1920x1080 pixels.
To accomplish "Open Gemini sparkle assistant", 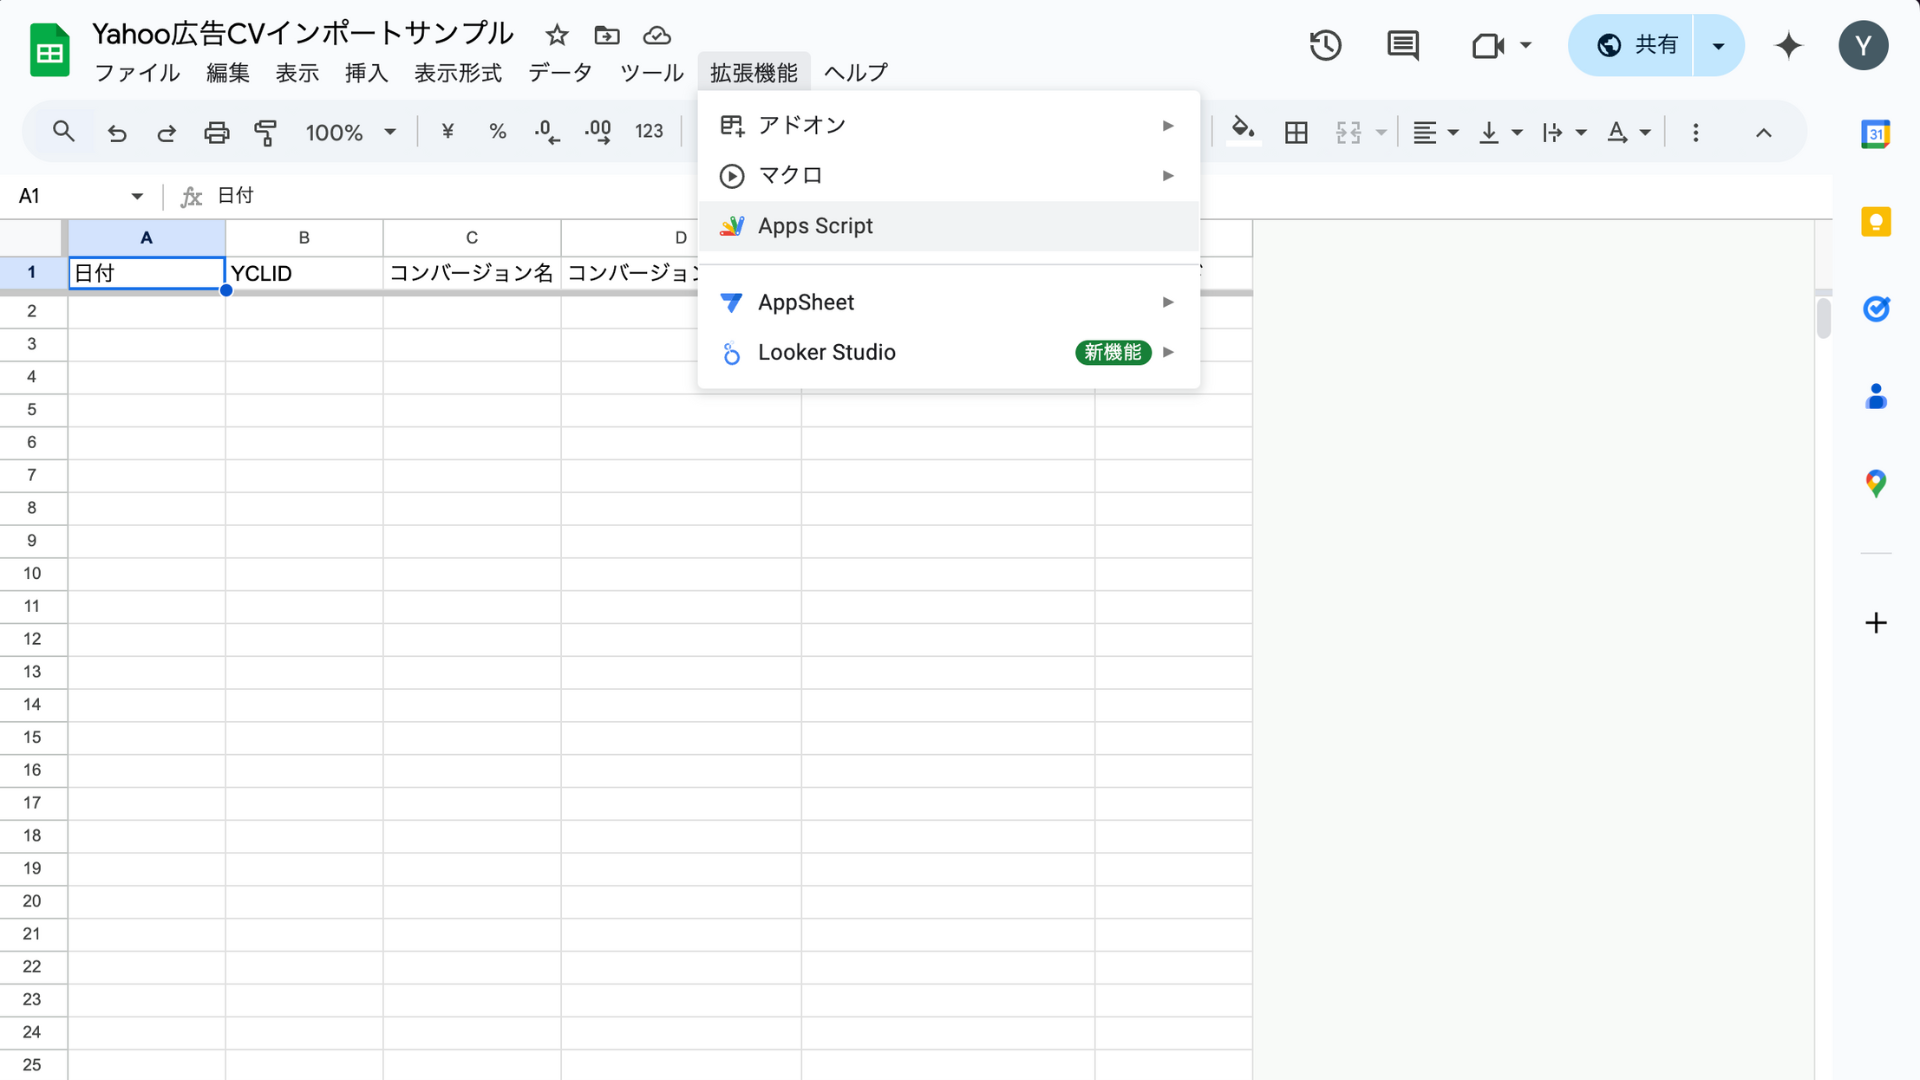I will pos(1788,45).
